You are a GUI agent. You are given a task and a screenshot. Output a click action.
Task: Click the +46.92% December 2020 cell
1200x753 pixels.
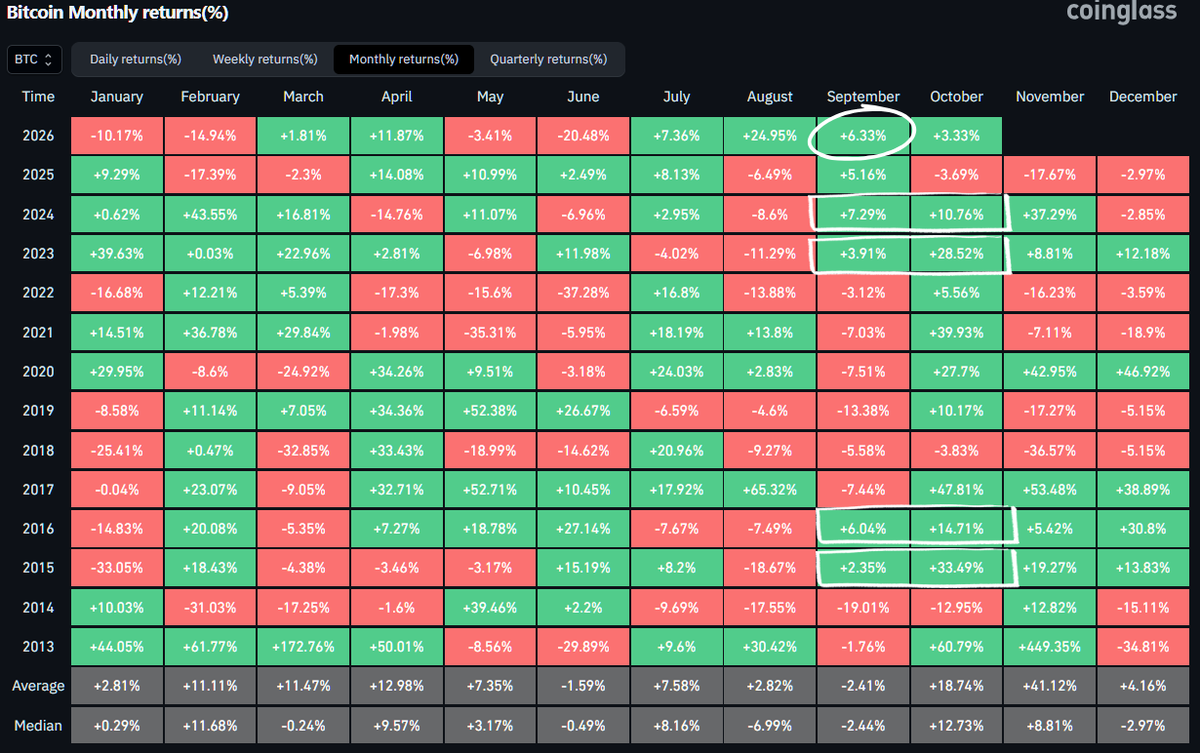pos(1143,372)
